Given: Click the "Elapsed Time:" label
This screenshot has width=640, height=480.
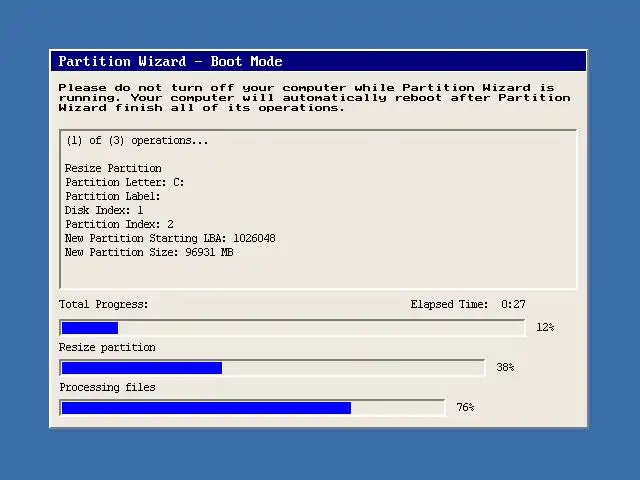Looking at the screenshot, I should tap(449, 304).
